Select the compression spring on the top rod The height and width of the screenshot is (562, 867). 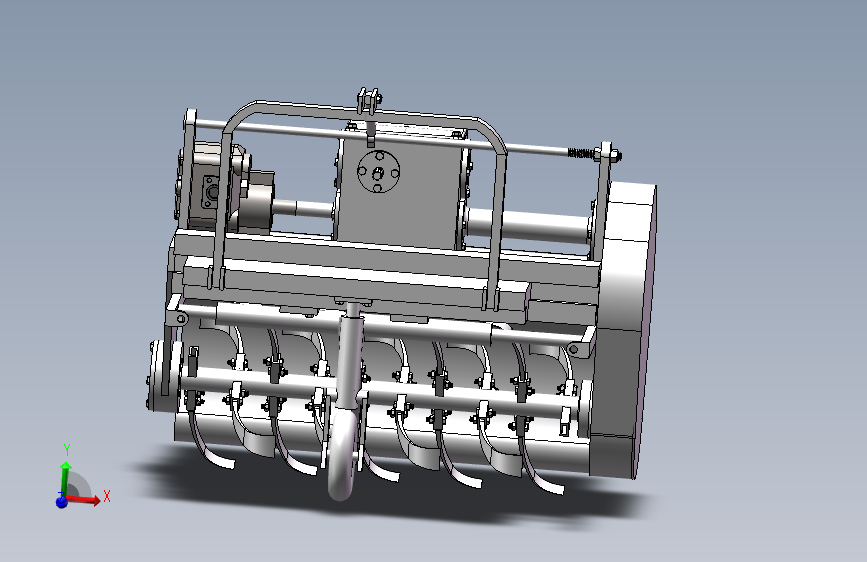coord(579,153)
